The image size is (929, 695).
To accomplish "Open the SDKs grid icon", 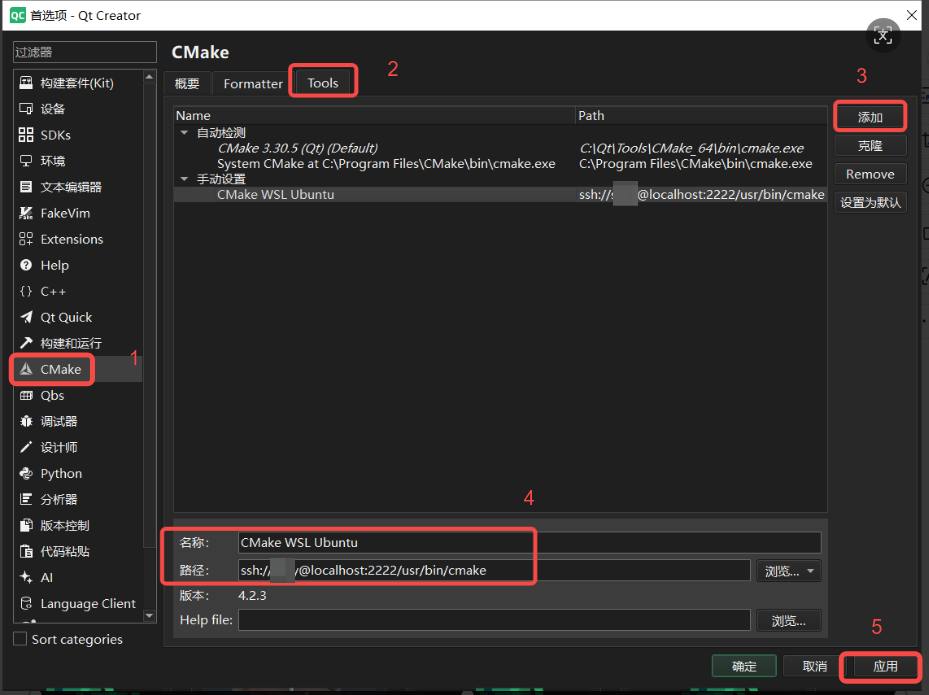I will click(26, 135).
